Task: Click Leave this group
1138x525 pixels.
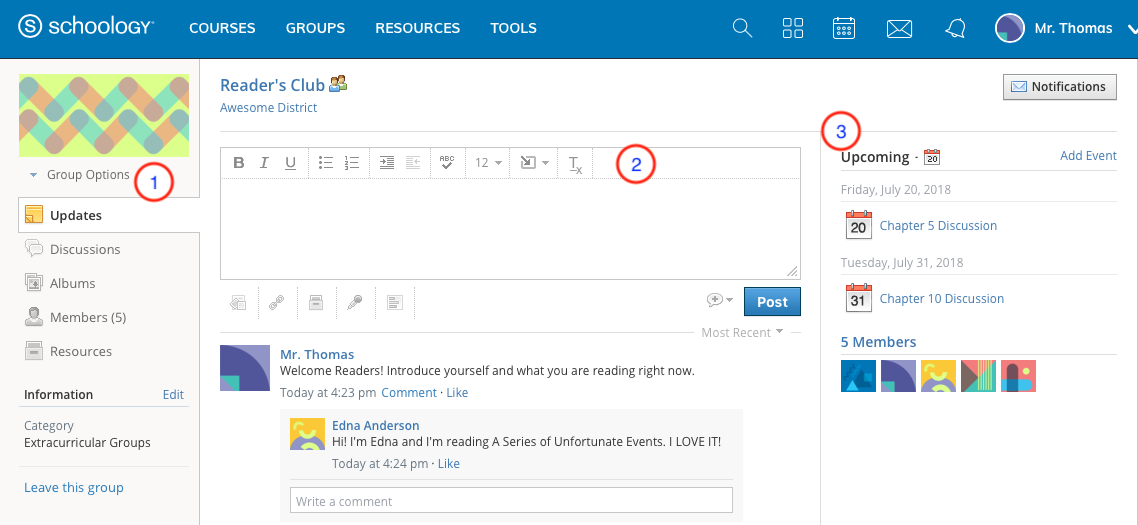Action: tap(73, 488)
